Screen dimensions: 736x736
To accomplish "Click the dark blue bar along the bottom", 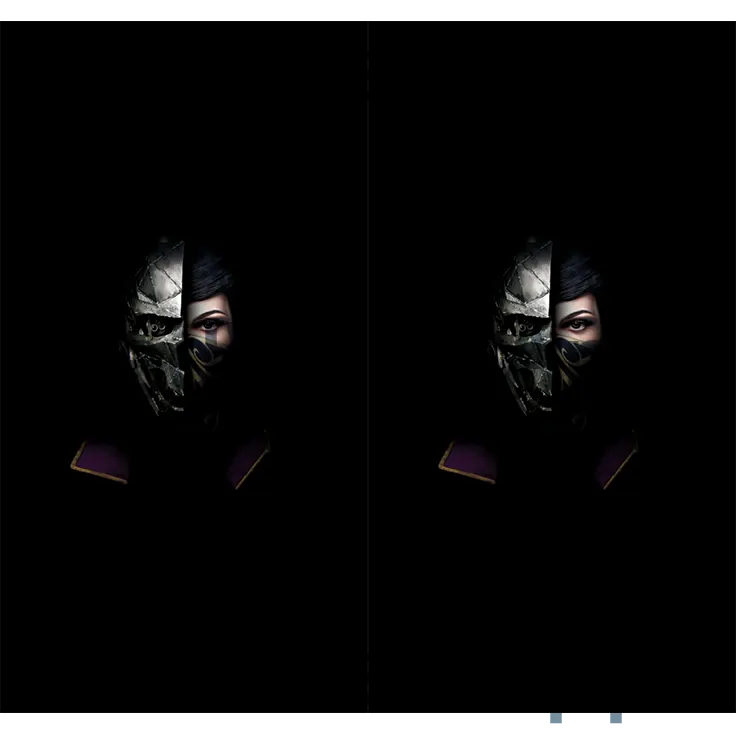I will (300, 719).
